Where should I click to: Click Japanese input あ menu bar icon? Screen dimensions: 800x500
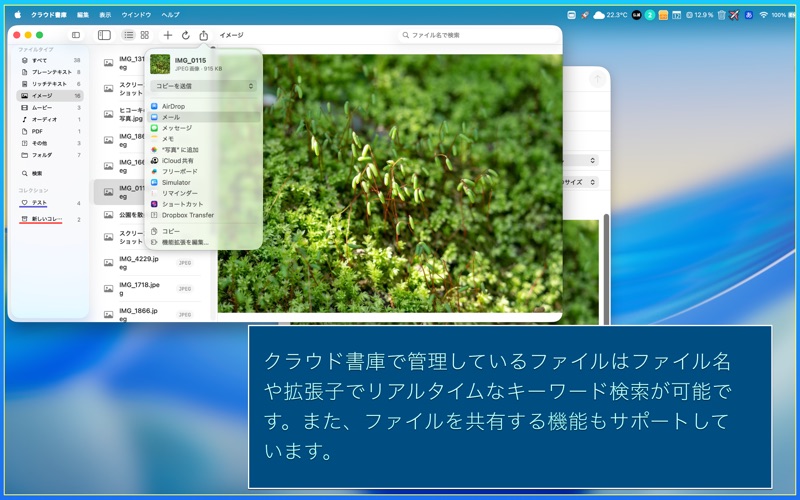[749, 15]
